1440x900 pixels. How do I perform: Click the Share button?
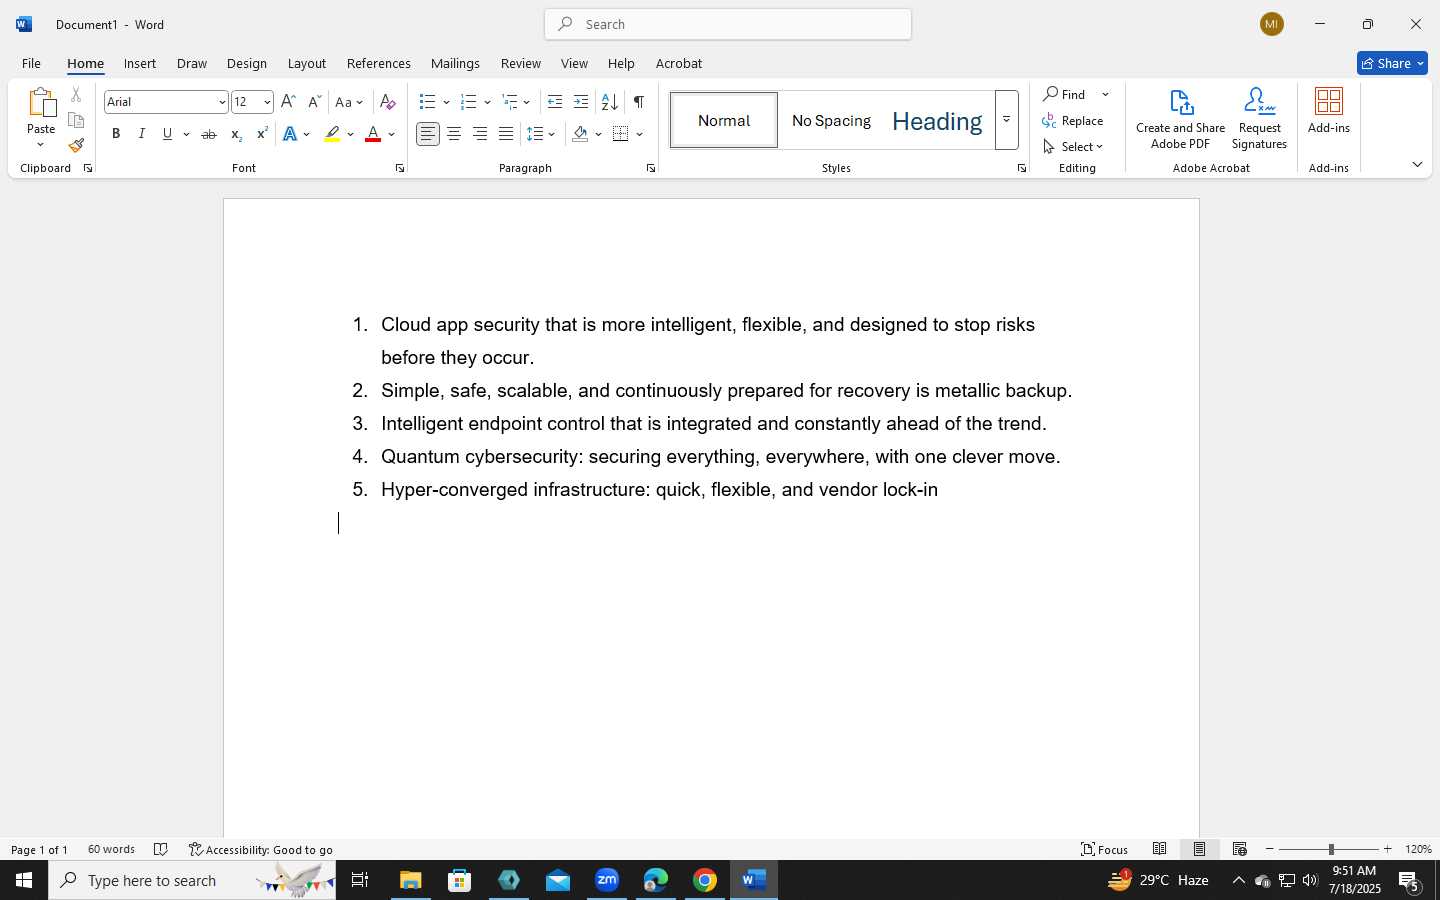point(1392,63)
